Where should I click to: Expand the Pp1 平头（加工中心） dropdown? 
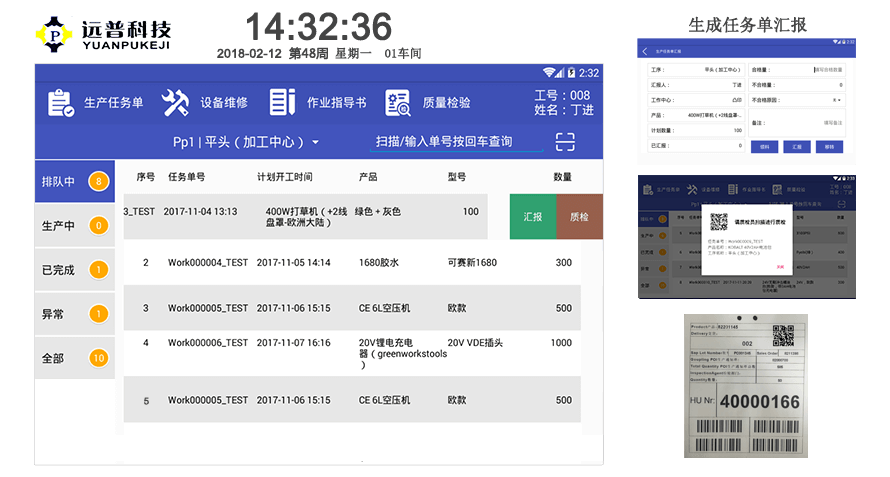pos(246,143)
